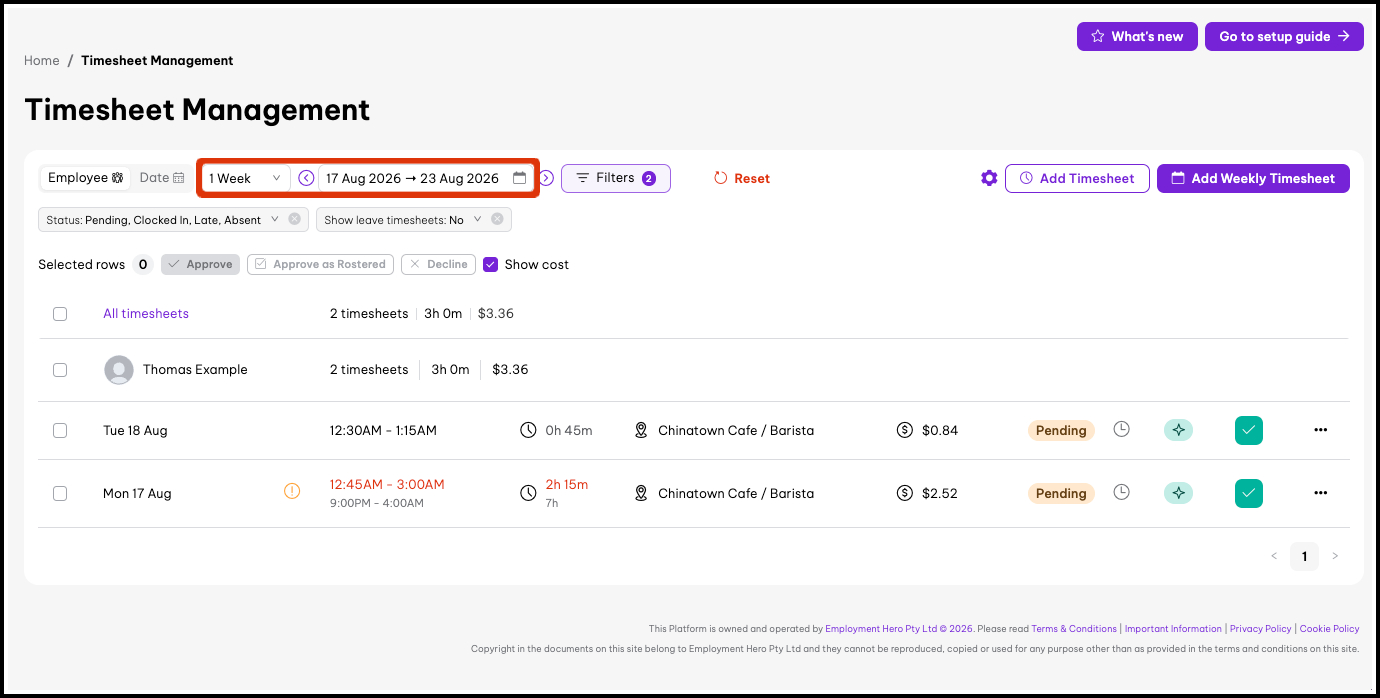Click Add Timesheet button
Screen dimensions: 1380x698
[1077, 178]
